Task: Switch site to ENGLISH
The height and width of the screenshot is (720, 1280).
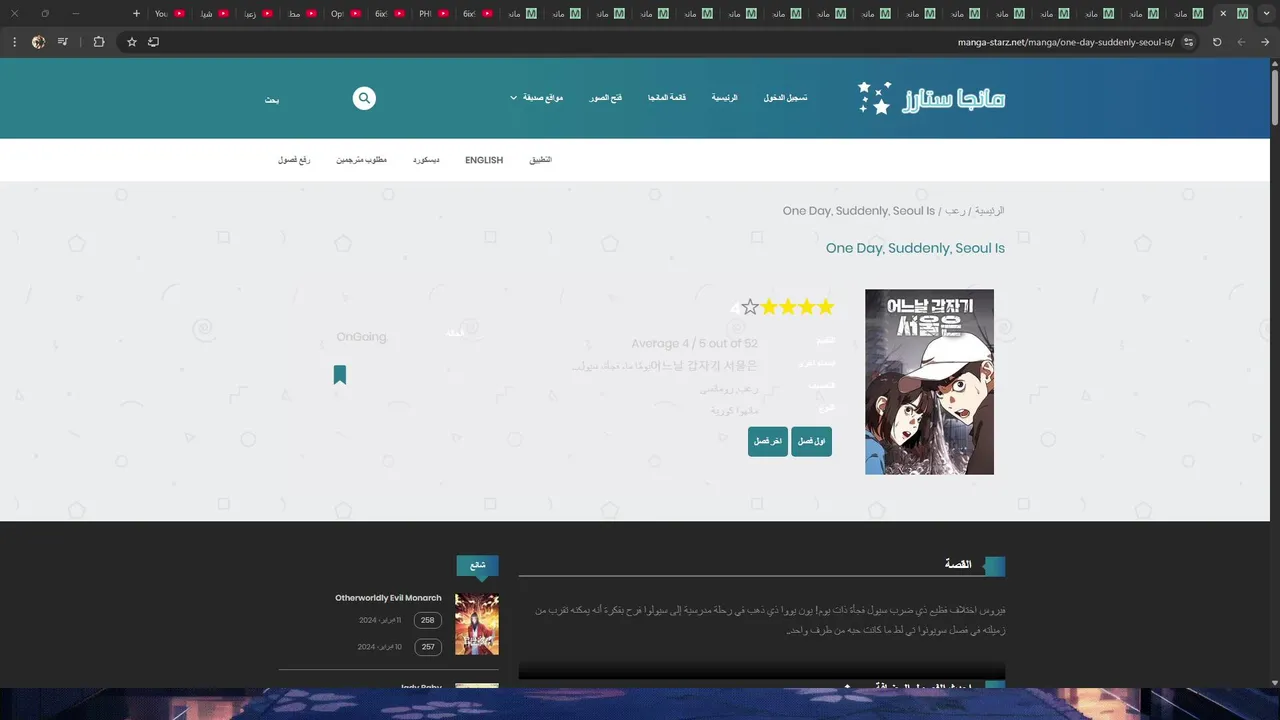Action: 484,160
